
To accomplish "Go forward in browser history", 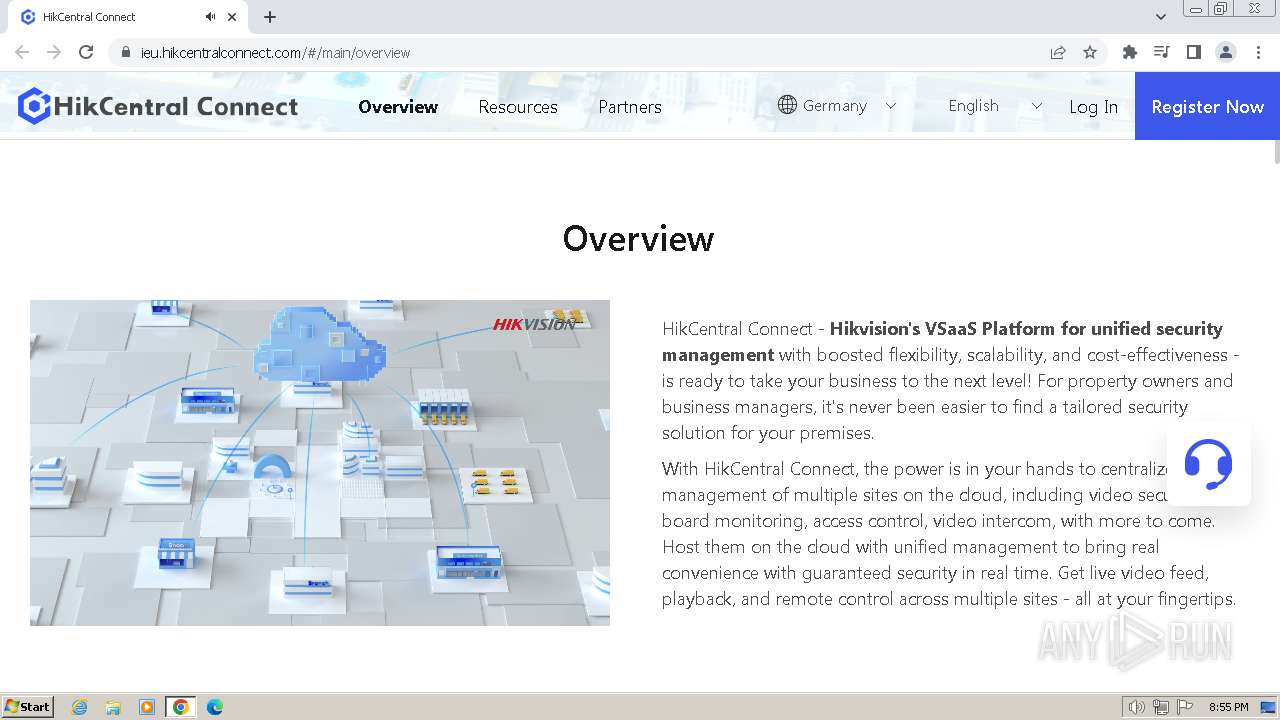I will tap(54, 52).
